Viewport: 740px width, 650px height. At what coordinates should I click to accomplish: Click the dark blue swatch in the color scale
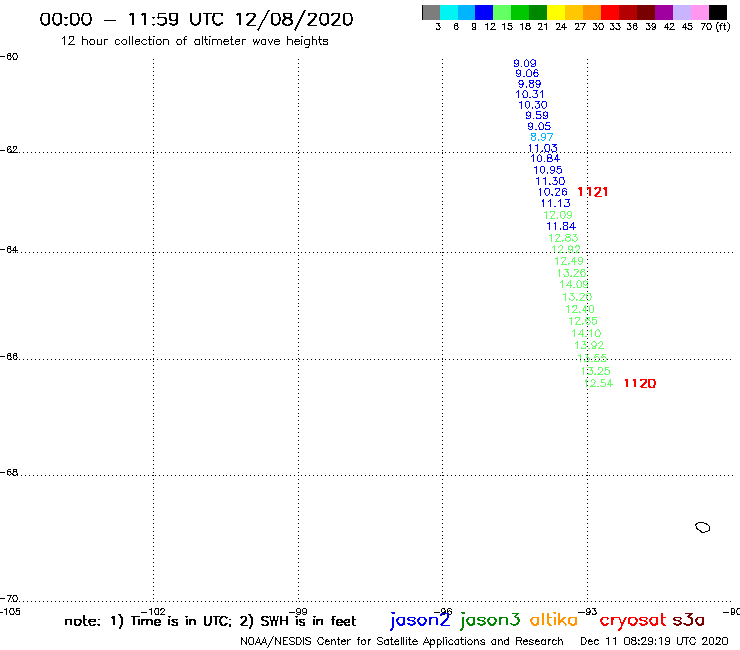tap(484, 12)
